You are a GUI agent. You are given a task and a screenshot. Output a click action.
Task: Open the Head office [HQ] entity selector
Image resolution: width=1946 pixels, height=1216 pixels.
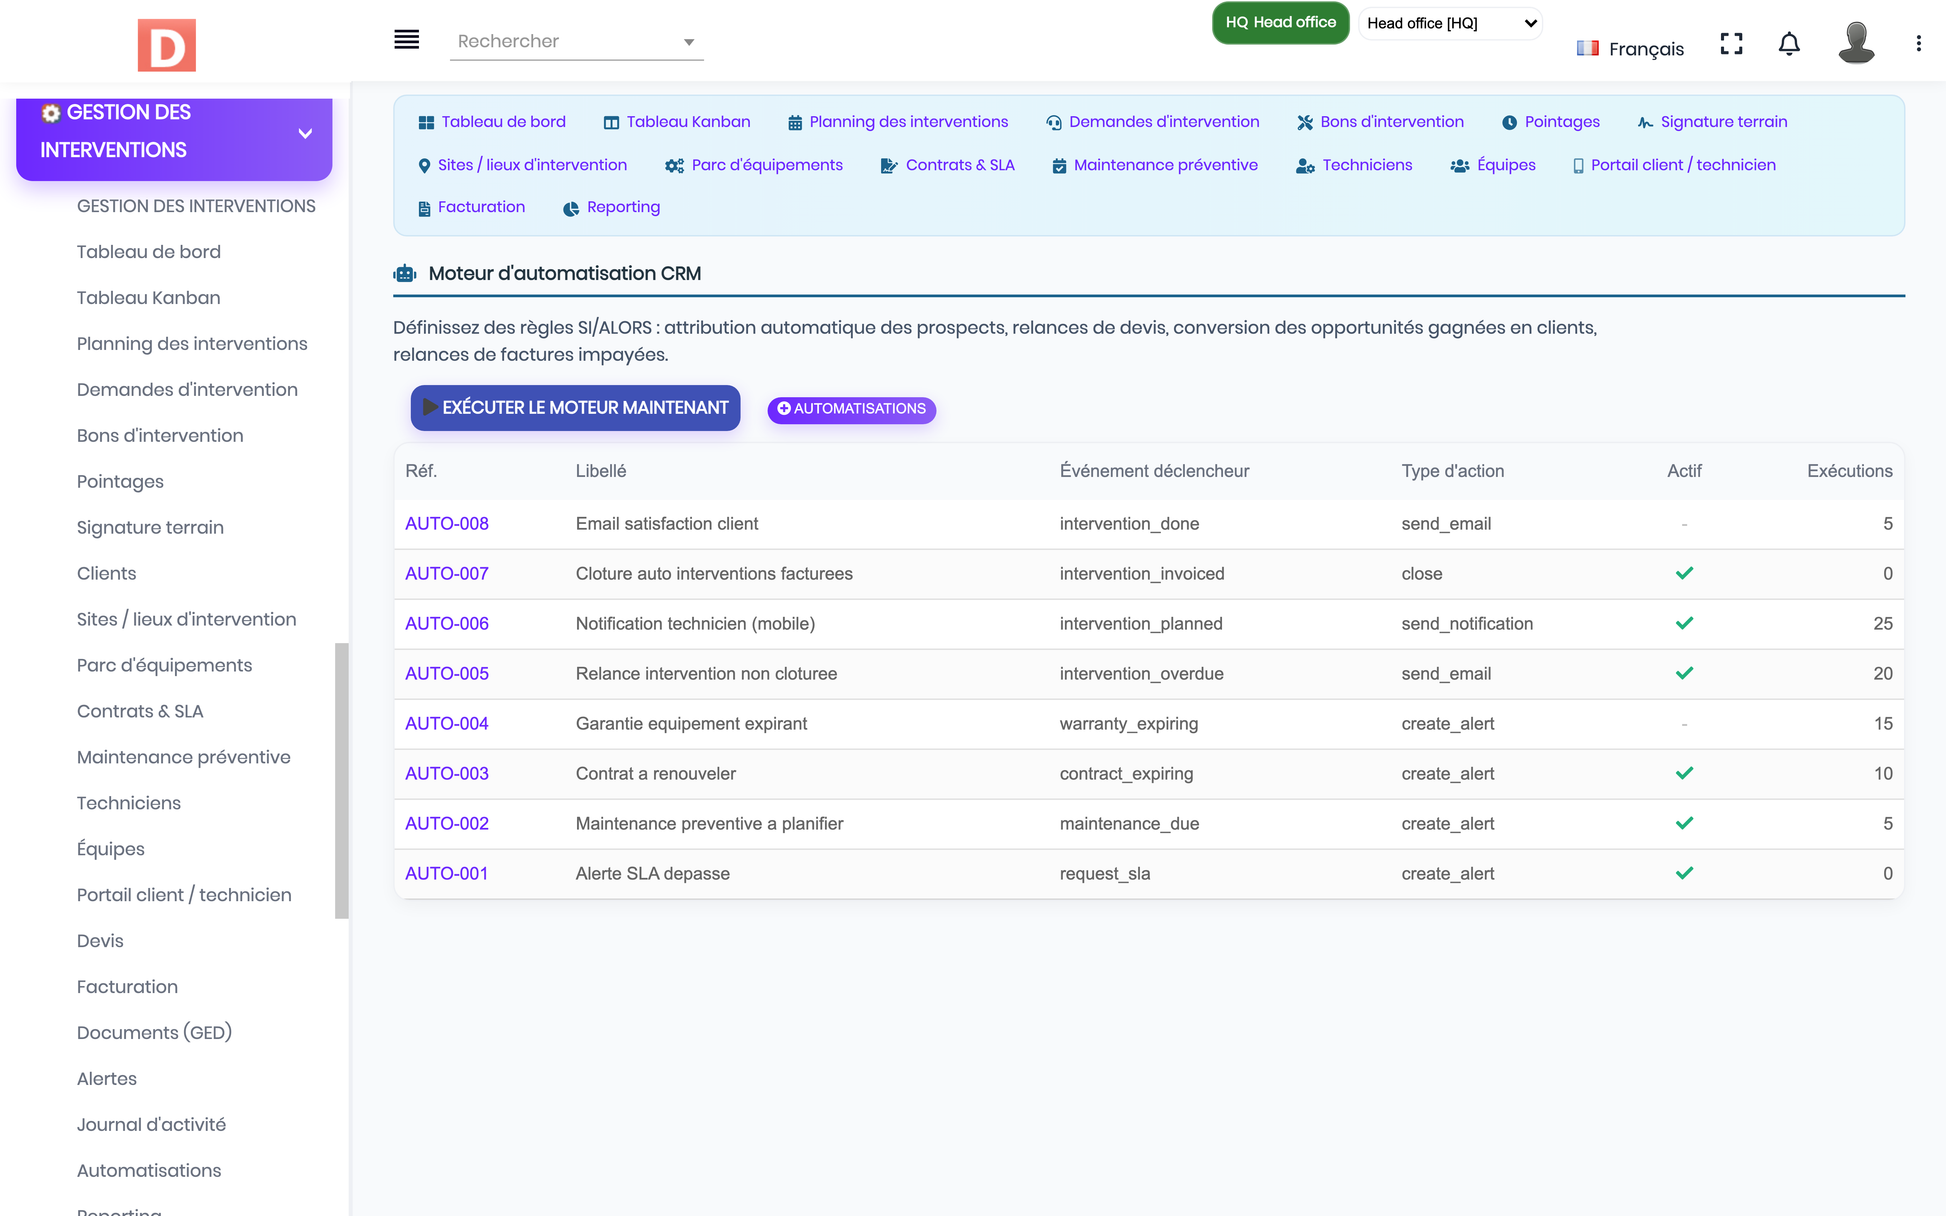click(1450, 23)
